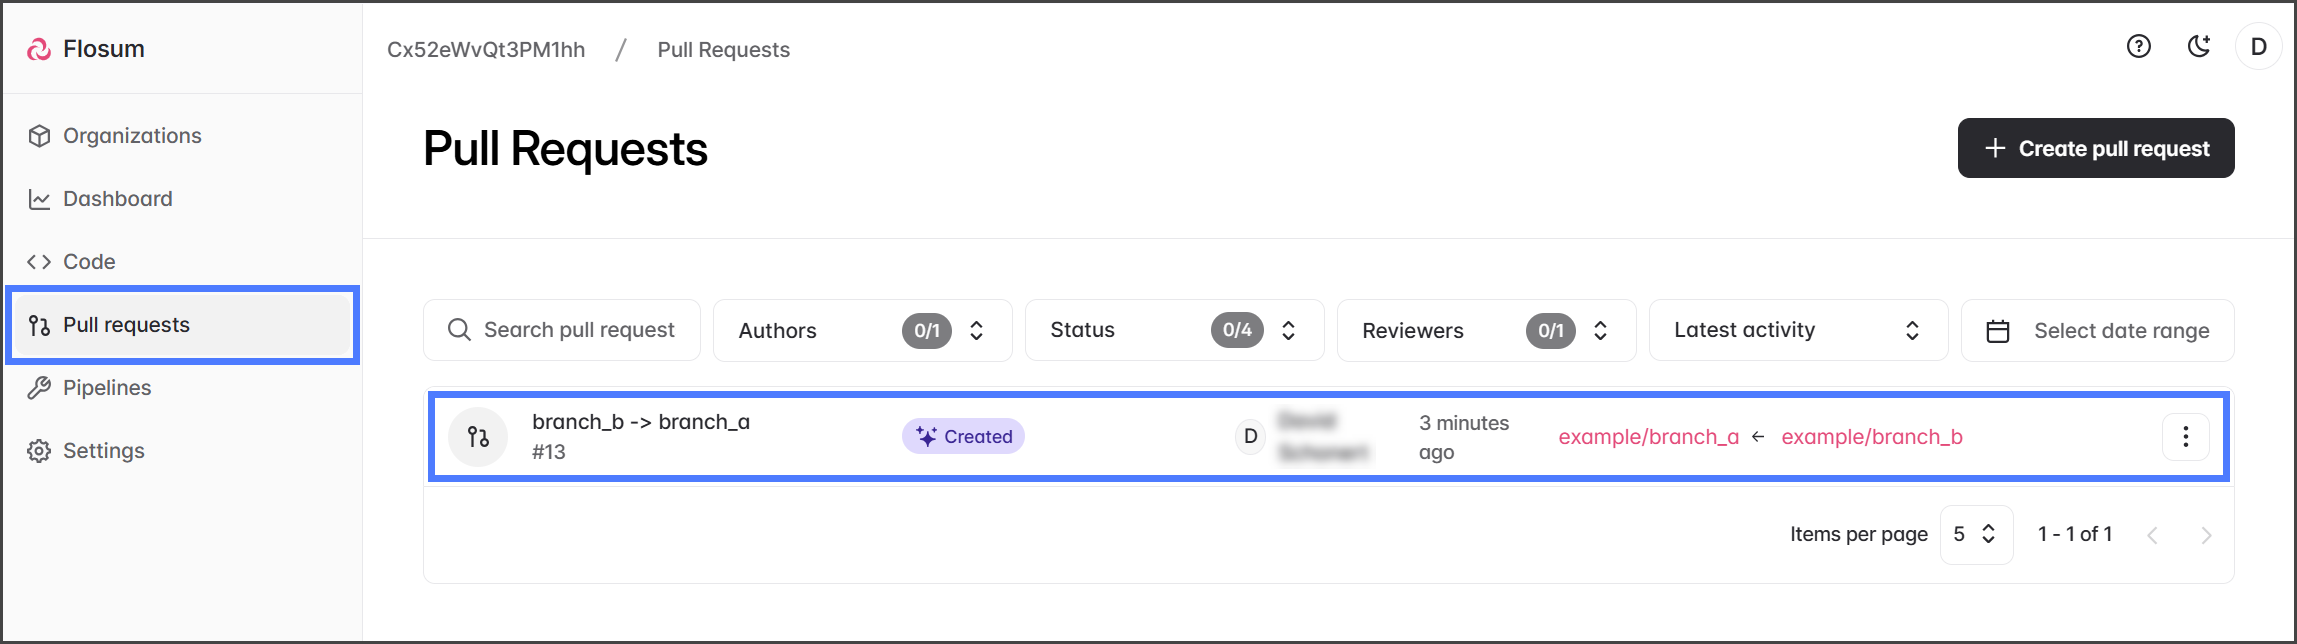This screenshot has width=2297, height=644.
Task: Expand the Reviewers filter dropdown
Action: click(x=1485, y=331)
